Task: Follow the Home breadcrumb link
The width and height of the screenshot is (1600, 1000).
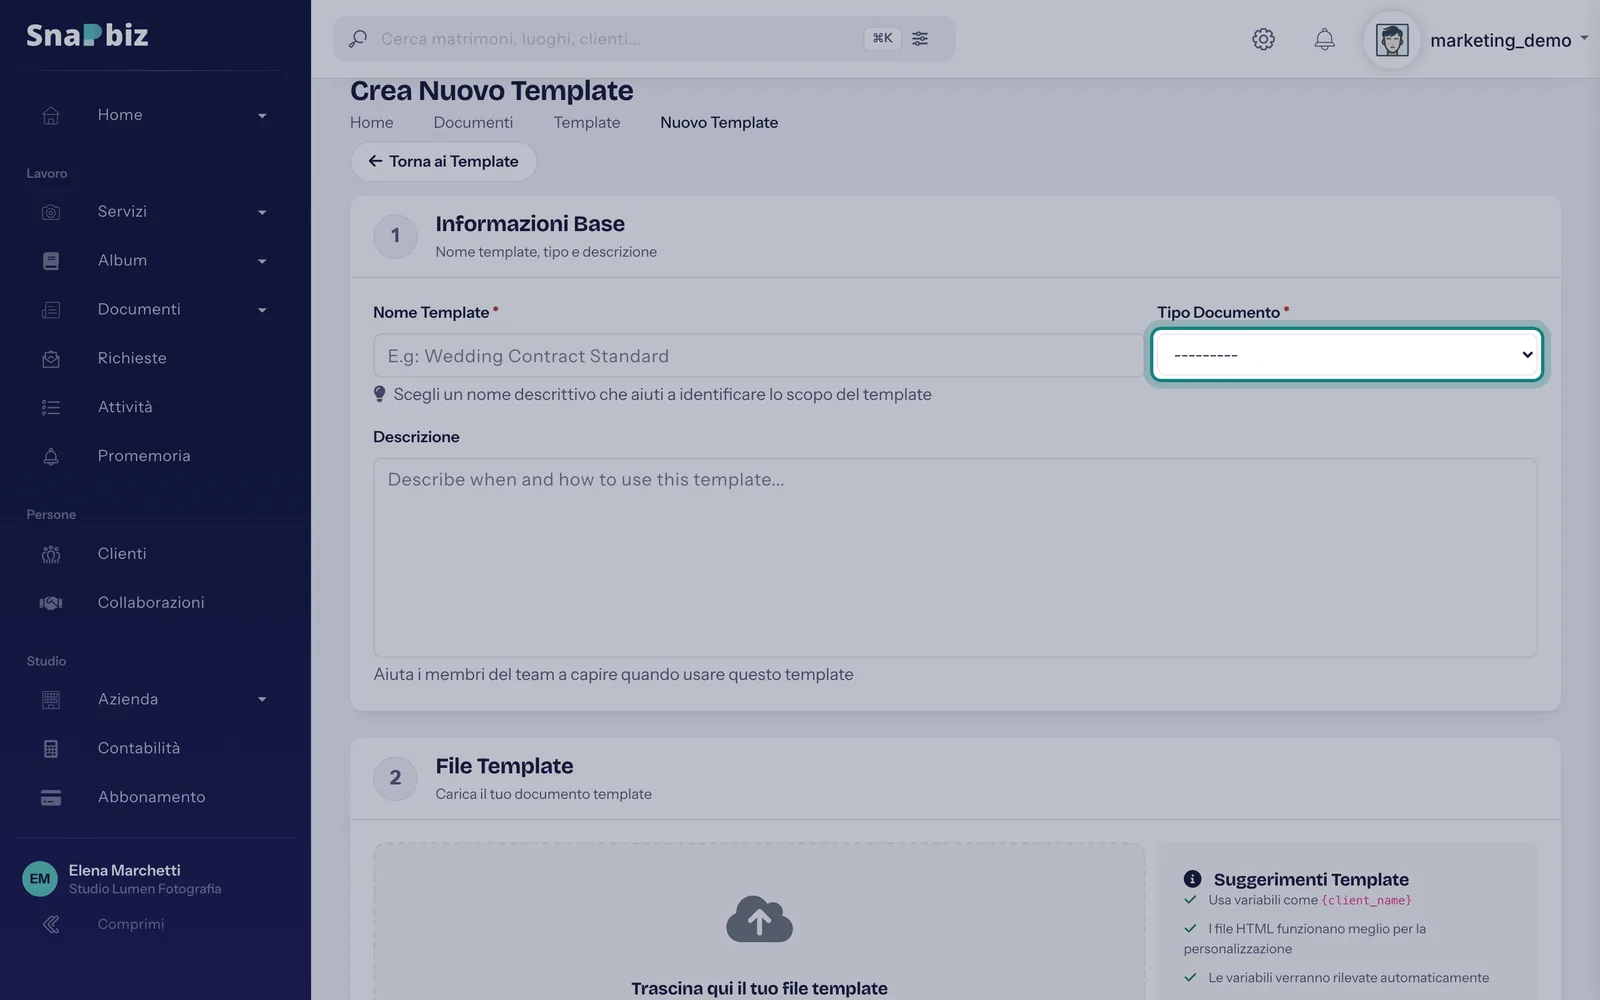Action: [372, 122]
